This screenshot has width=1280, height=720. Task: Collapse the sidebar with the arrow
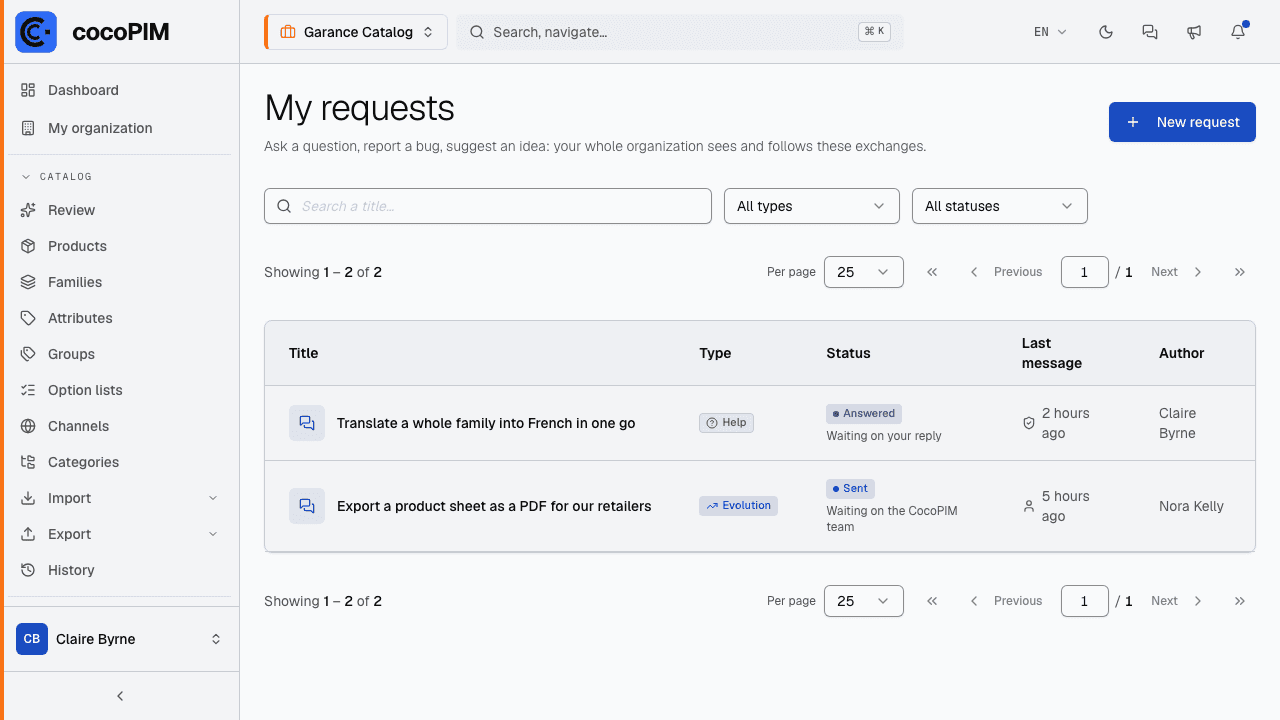120,696
